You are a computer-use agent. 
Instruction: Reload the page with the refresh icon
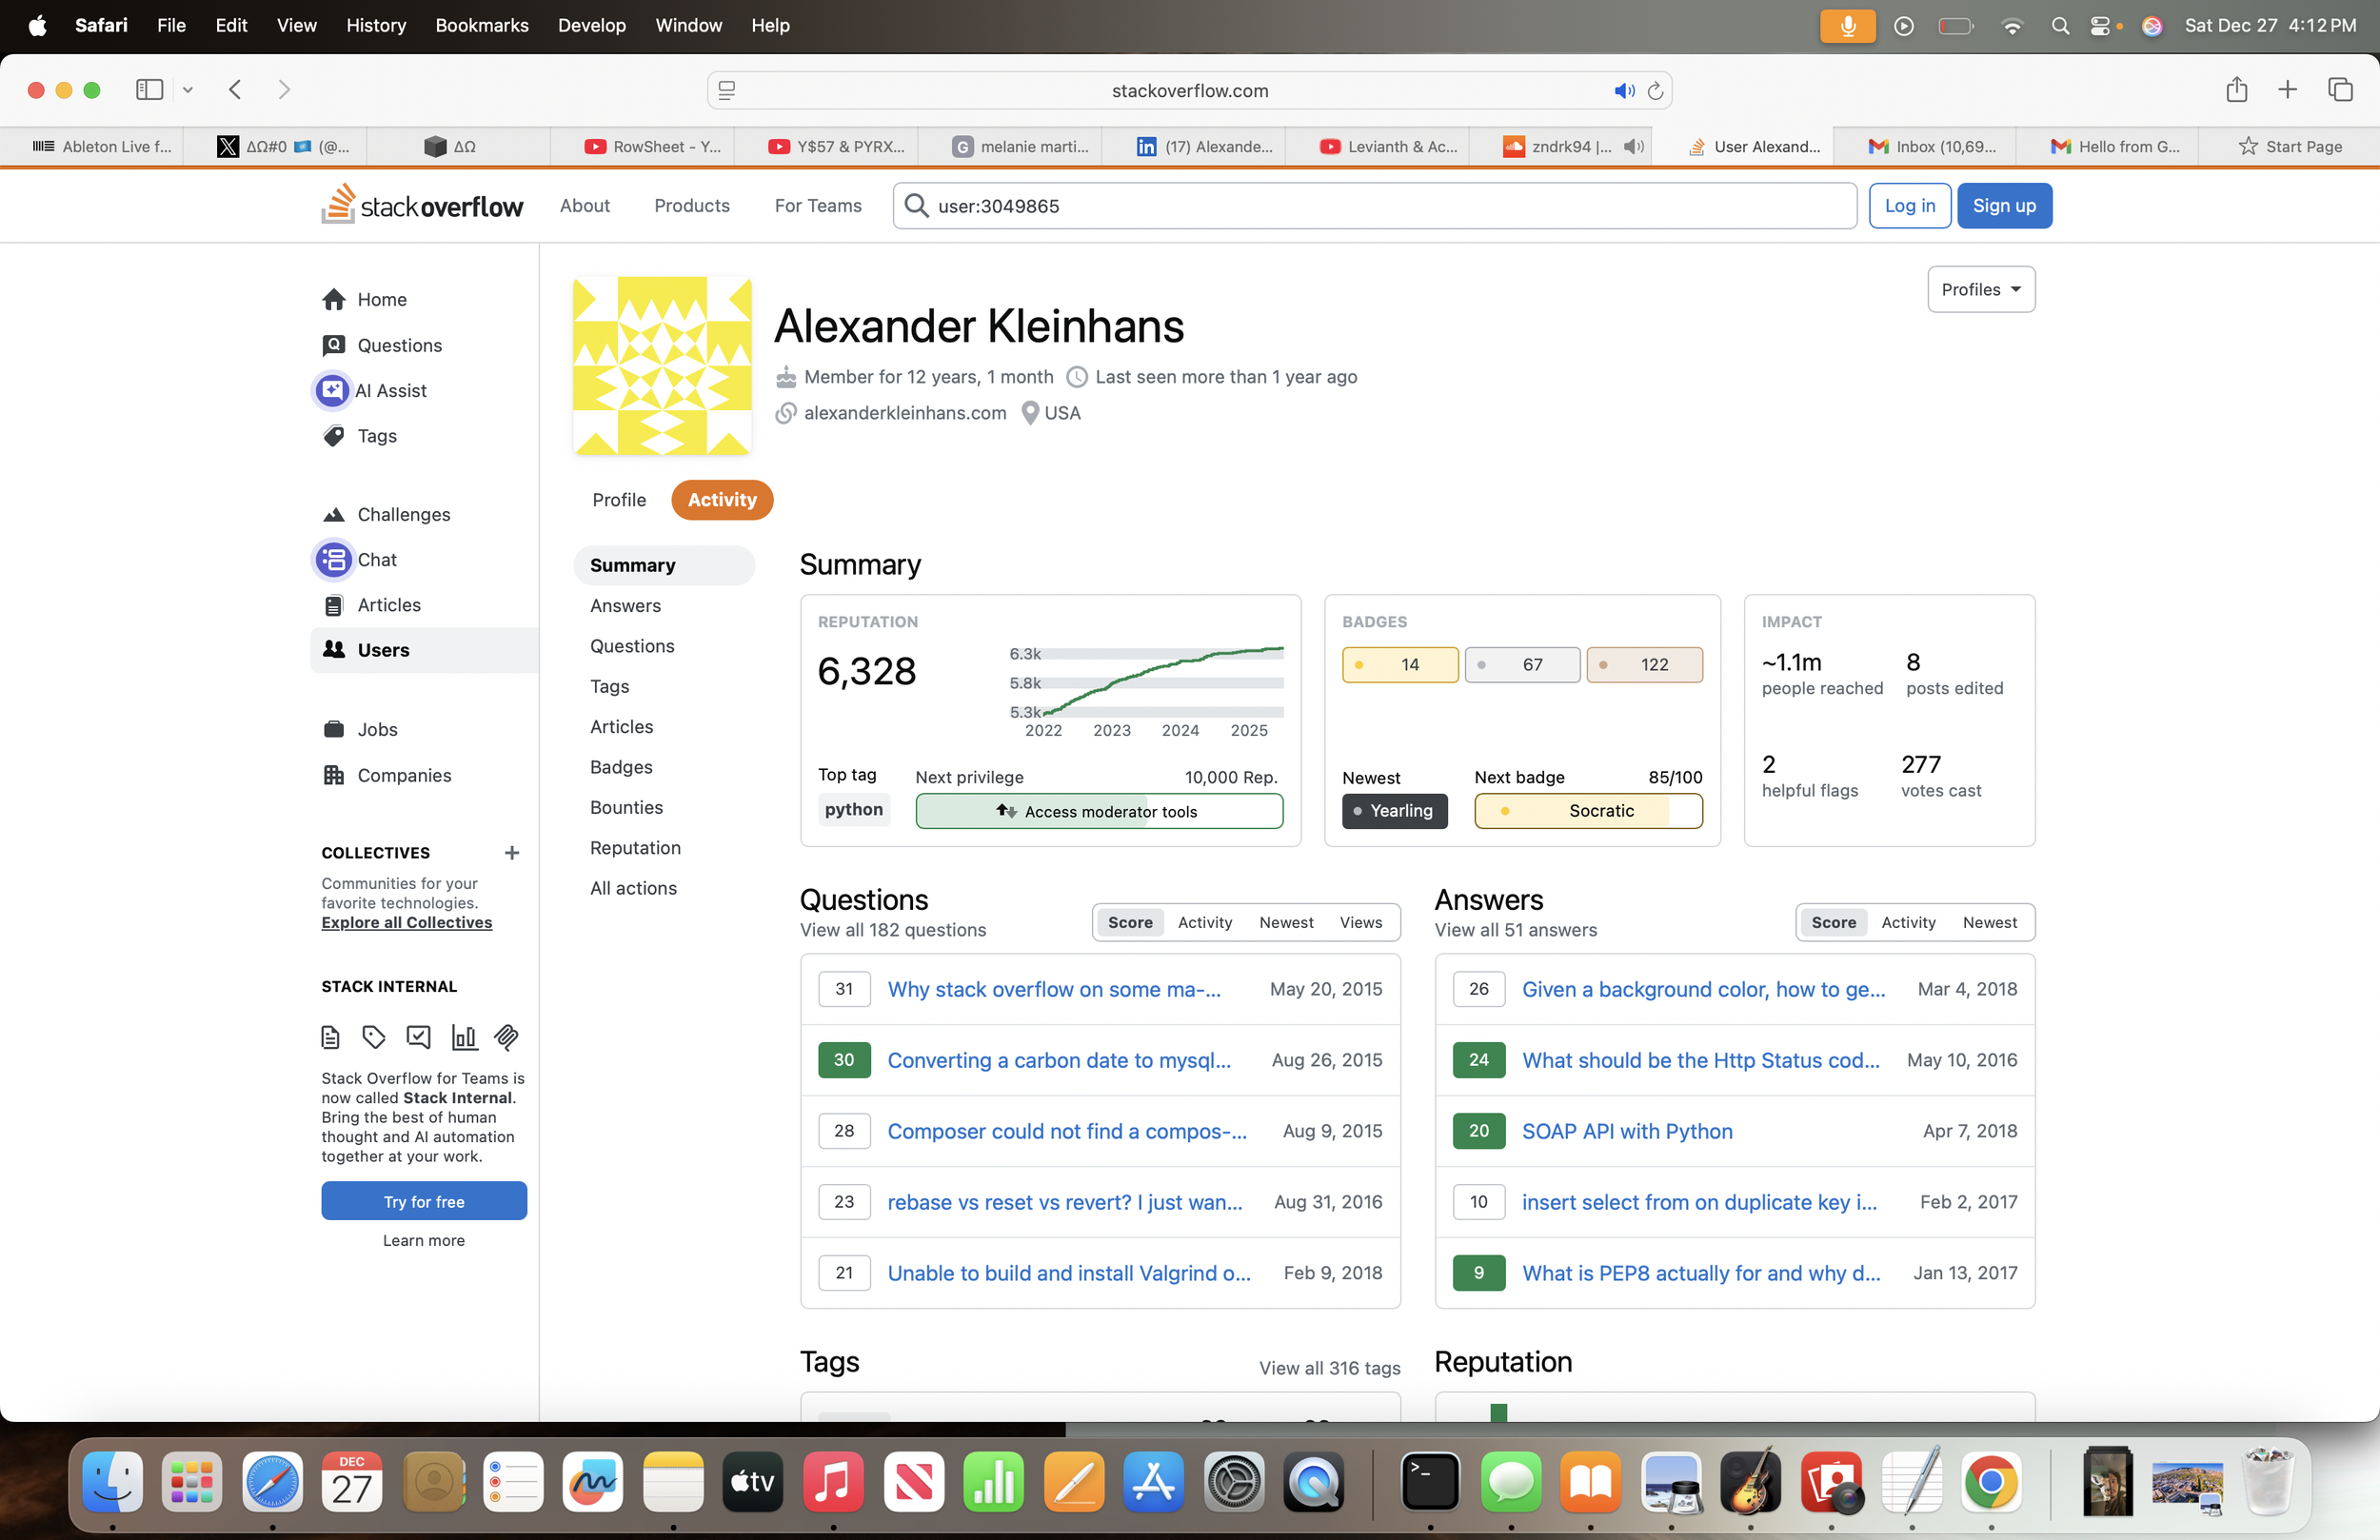[x=1655, y=90]
